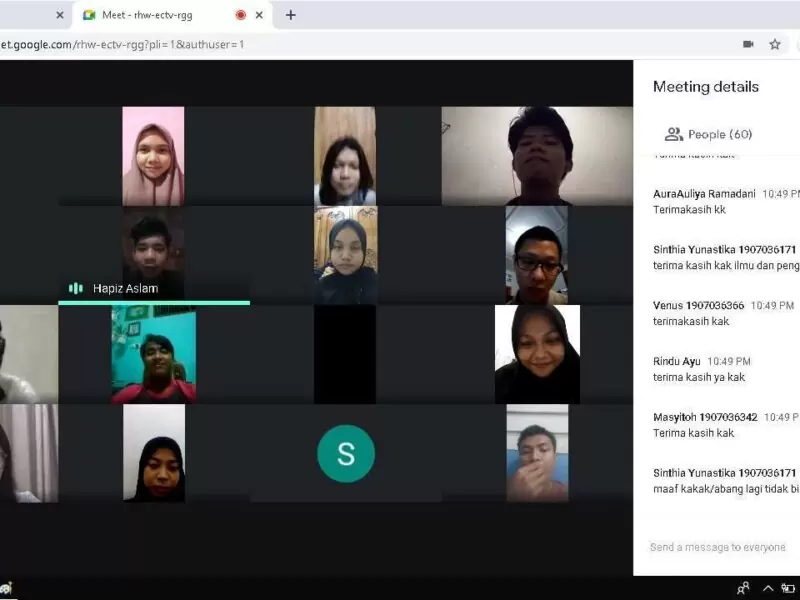Click Rindu Ayu's chat message
Image resolution: width=800 pixels, height=600 pixels.
tap(699, 377)
